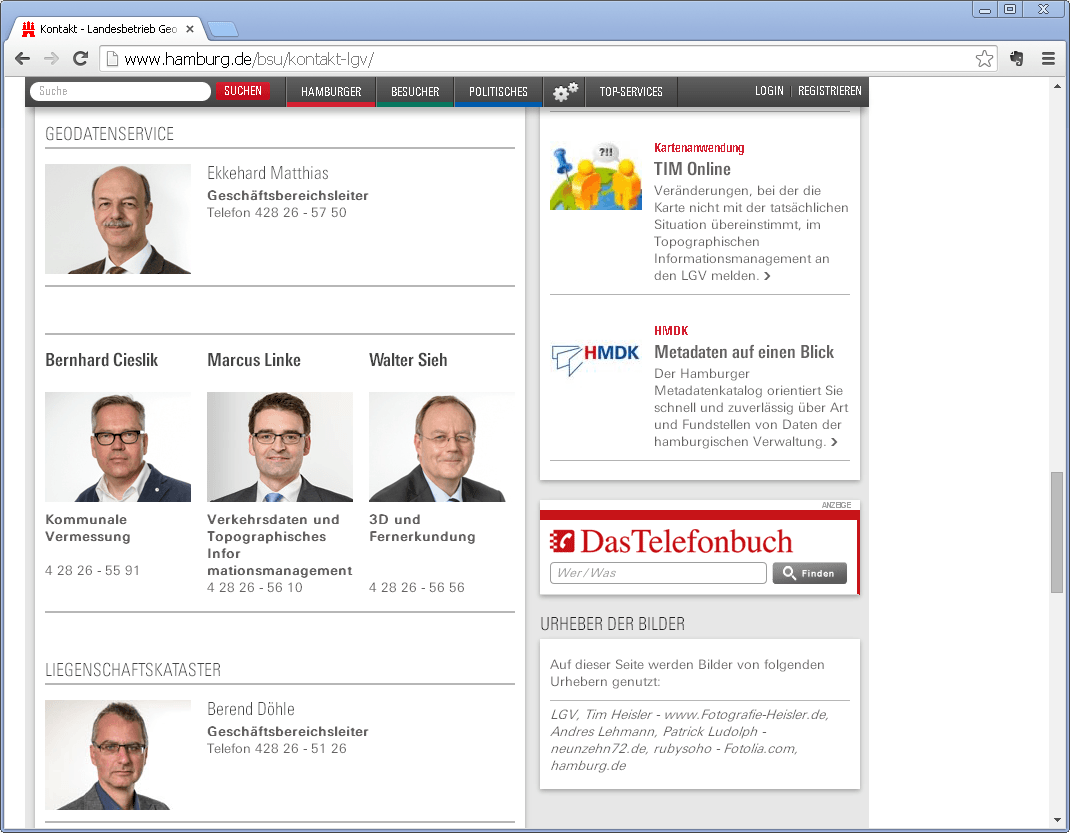The image size is (1070, 833).
Task: Open the gear icon in the navigation bar
Action: (564, 91)
